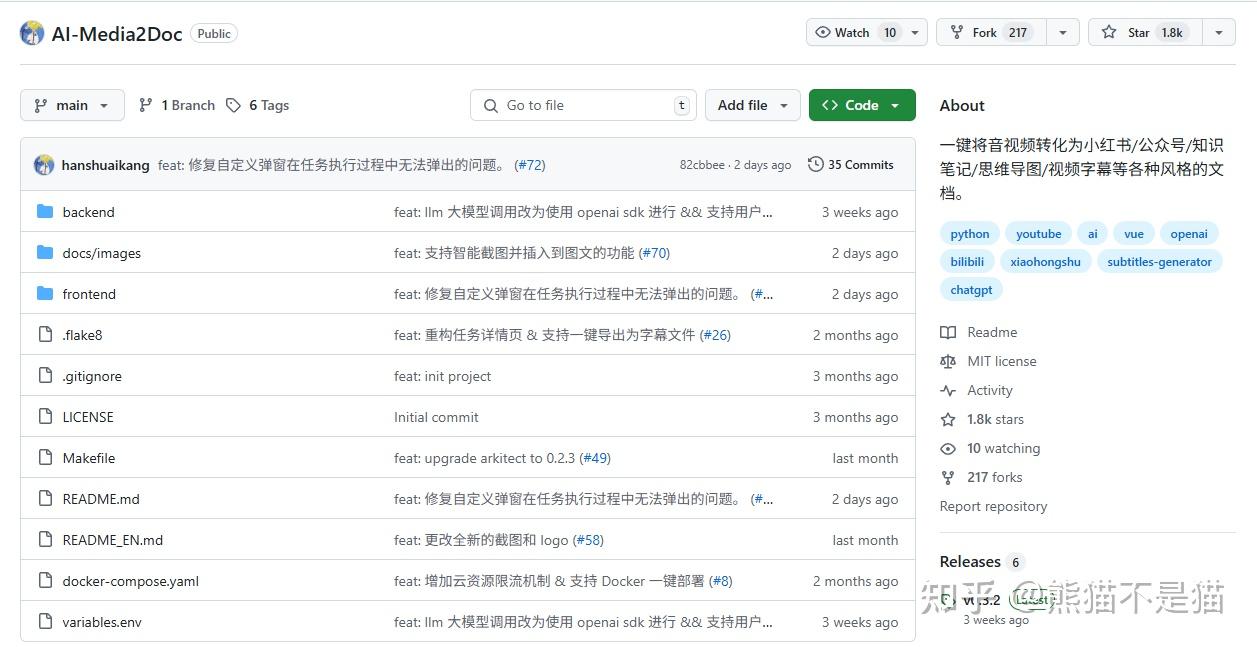This screenshot has width=1257, height=647.
Task: Click the README.md file icon
Action: click(45, 498)
